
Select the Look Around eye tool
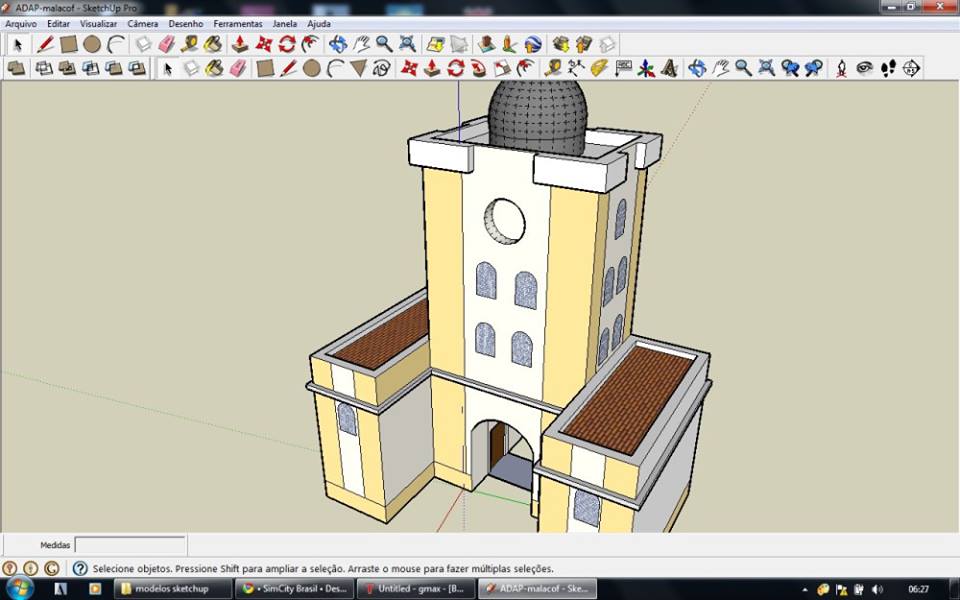click(x=864, y=68)
